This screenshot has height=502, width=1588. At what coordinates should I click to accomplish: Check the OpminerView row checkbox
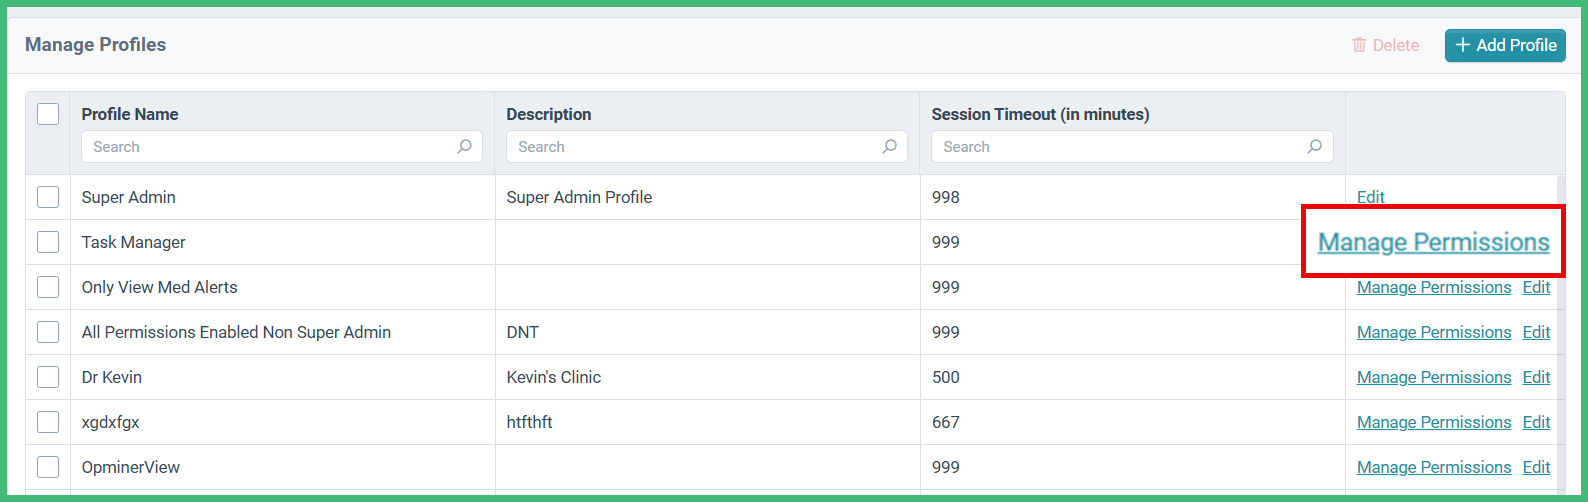48,467
